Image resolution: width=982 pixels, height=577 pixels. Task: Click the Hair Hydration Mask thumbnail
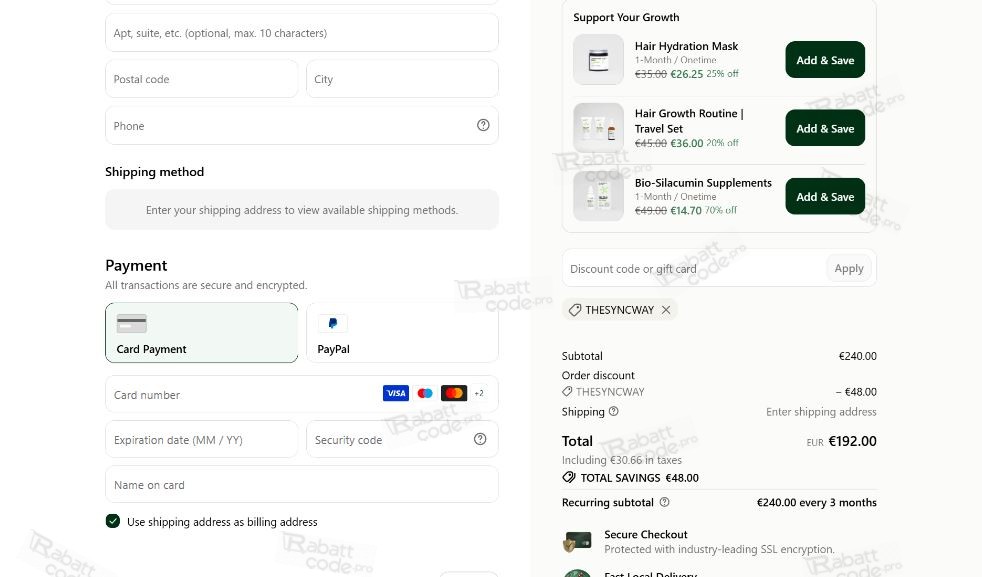pos(598,60)
